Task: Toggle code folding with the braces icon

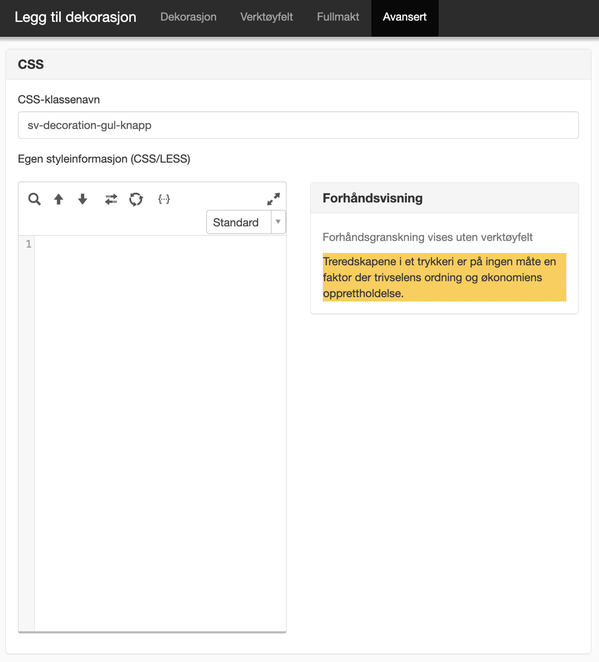Action: [x=164, y=199]
